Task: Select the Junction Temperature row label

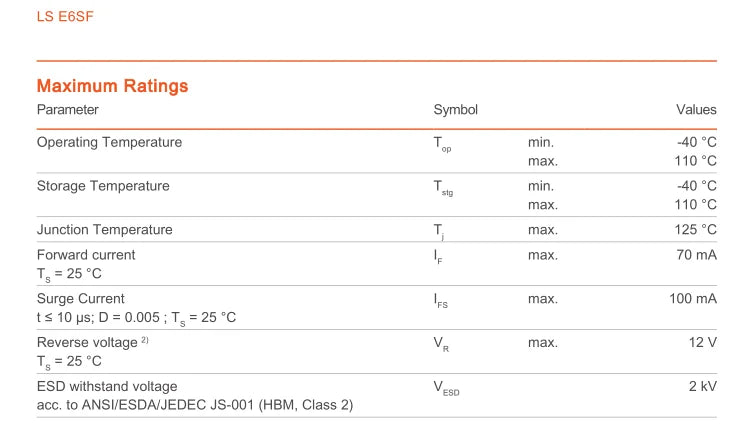Action: 104,230
